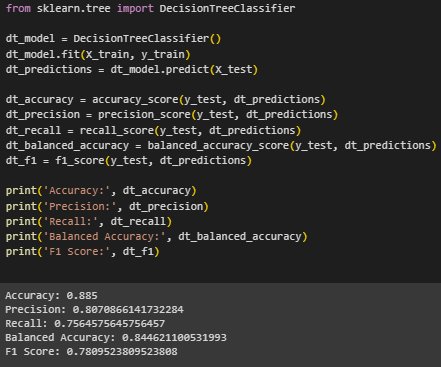Click the 'F1 Score:' string literal

[77, 252]
